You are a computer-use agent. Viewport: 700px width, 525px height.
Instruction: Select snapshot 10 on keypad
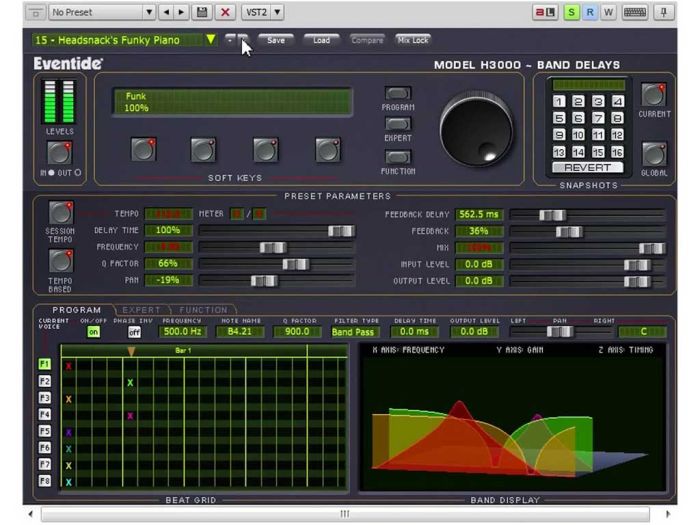578,135
